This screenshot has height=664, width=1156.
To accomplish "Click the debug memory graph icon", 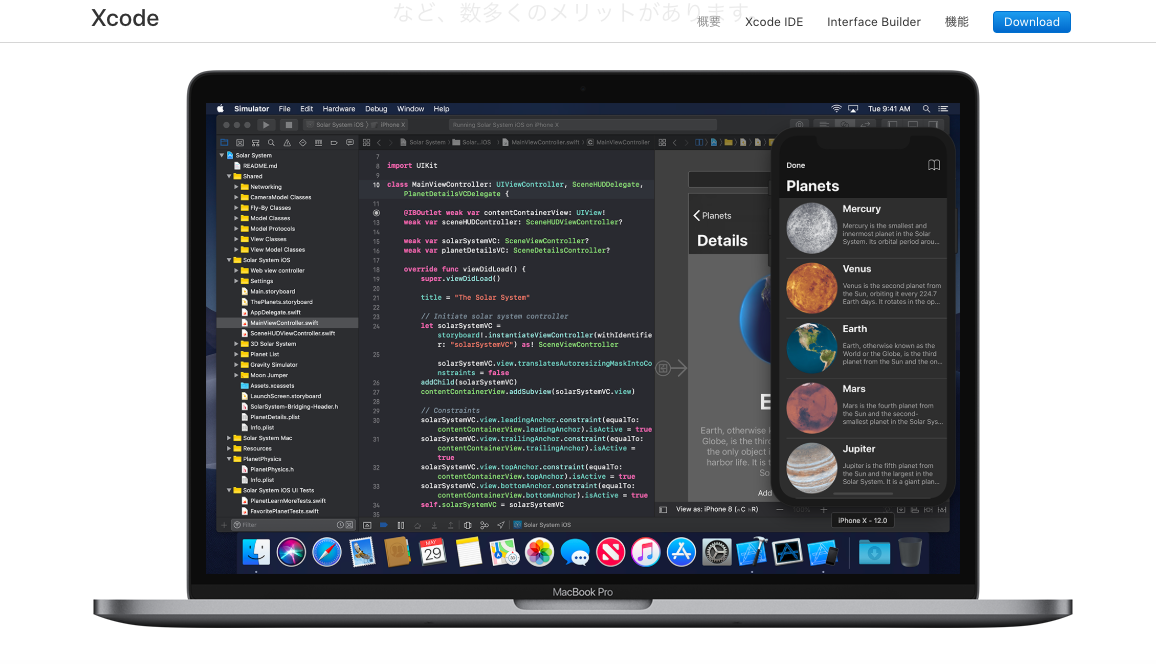I will 484,525.
